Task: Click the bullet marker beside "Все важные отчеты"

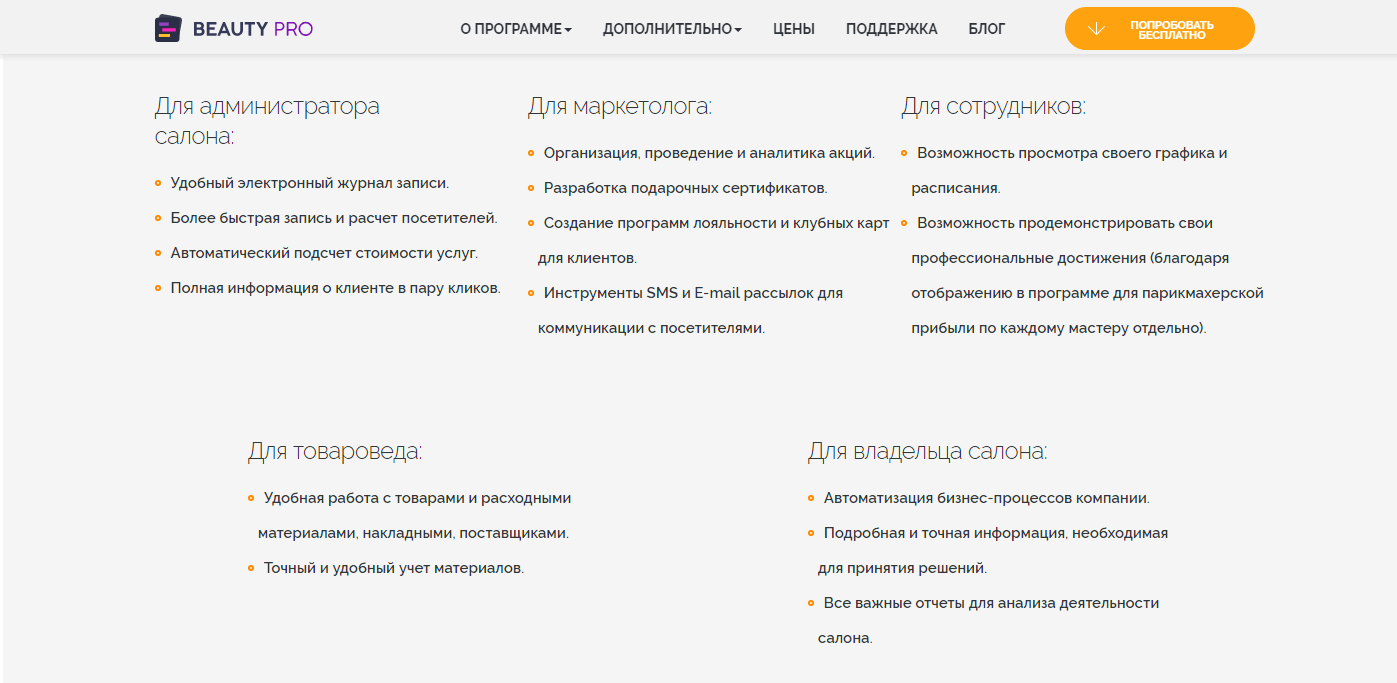Action: (811, 603)
